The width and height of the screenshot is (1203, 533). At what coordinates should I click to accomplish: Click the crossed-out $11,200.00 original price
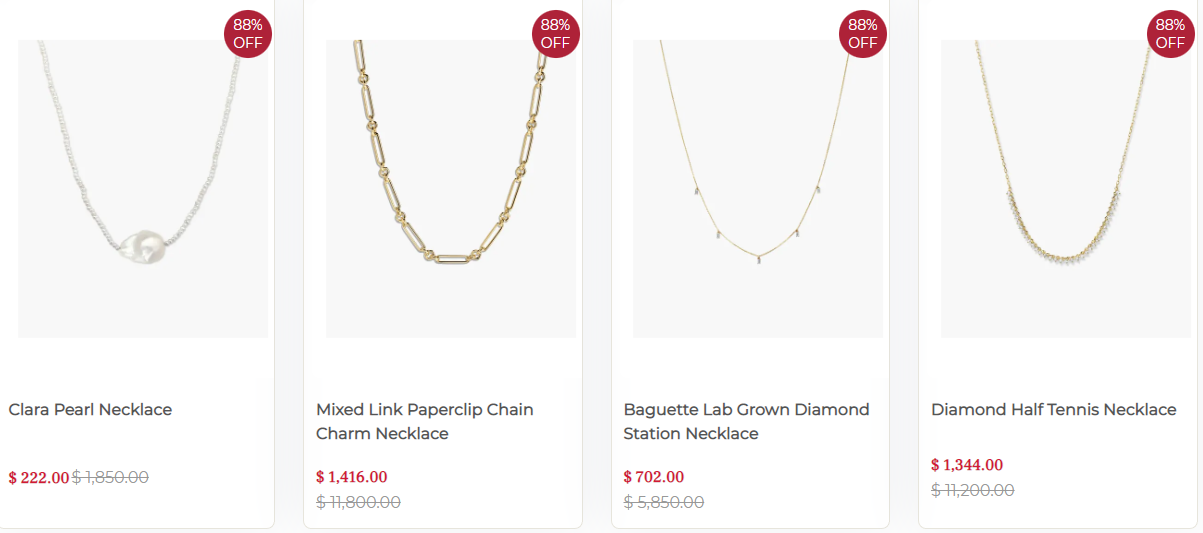[972, 490]
